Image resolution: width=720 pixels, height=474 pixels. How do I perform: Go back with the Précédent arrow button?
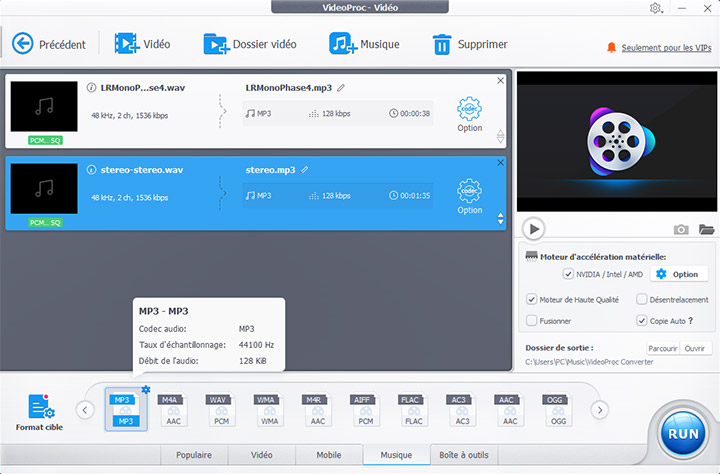[x=22, y=44]
